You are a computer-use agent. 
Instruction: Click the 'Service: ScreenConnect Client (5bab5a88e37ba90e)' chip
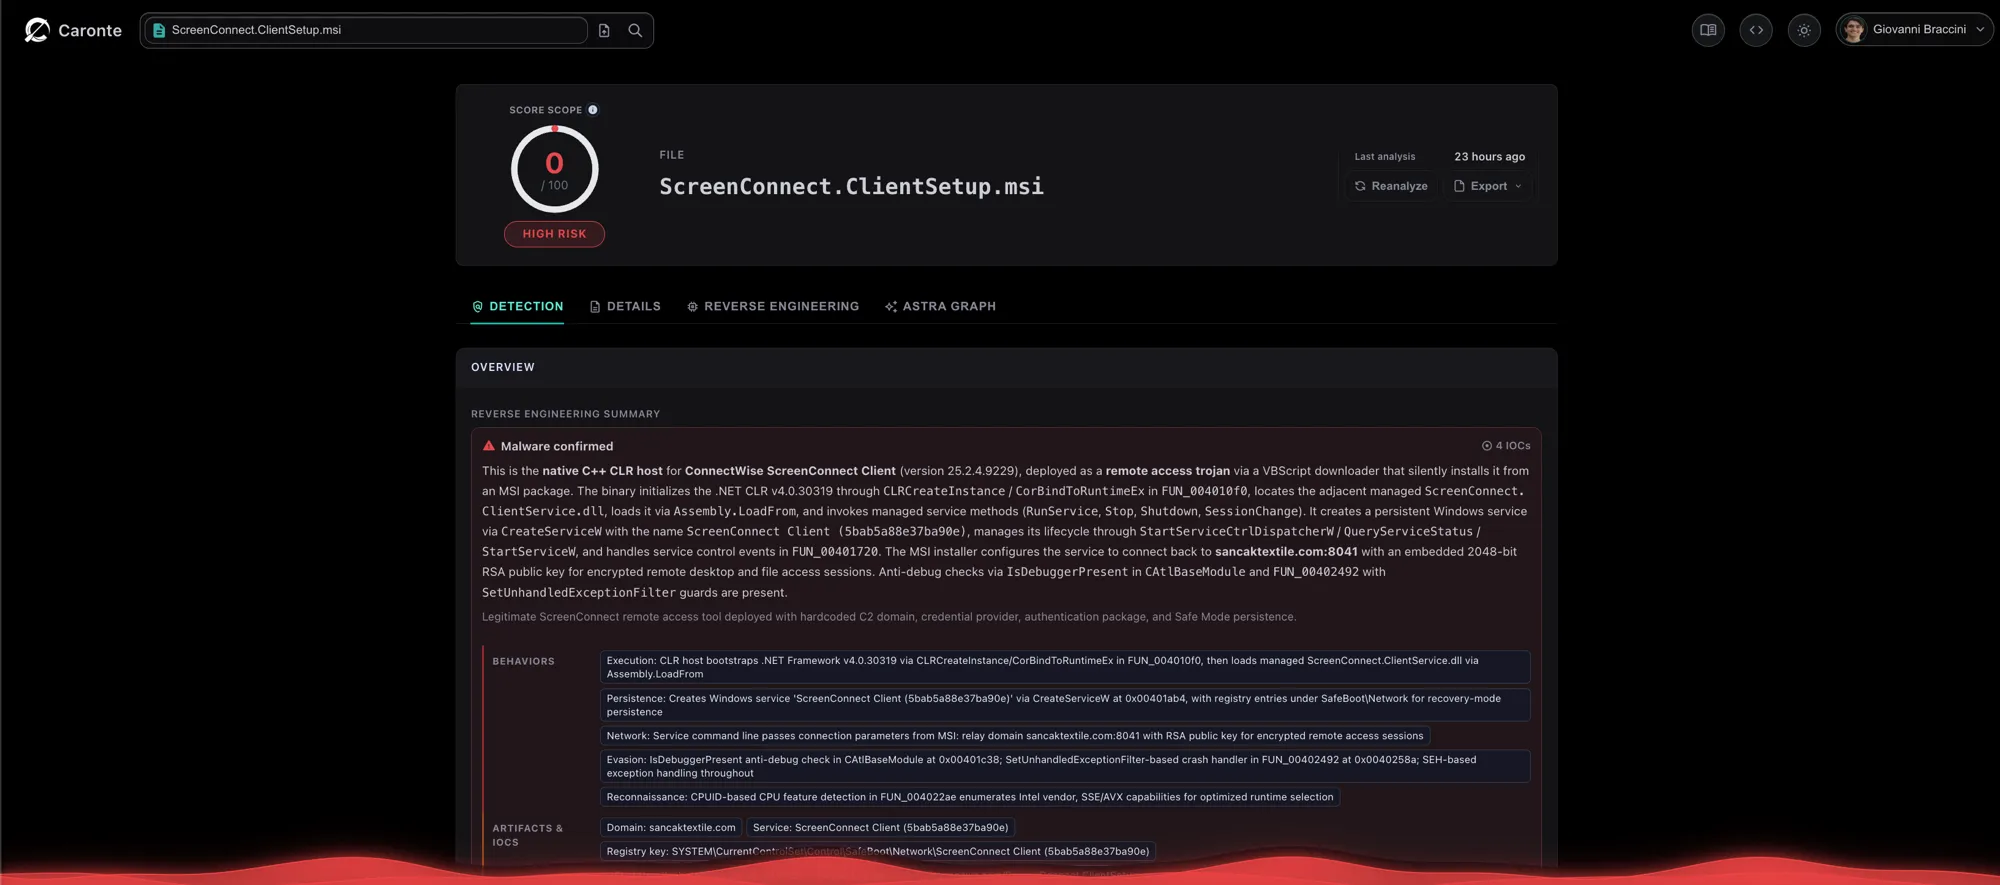(x=880, y=828)
